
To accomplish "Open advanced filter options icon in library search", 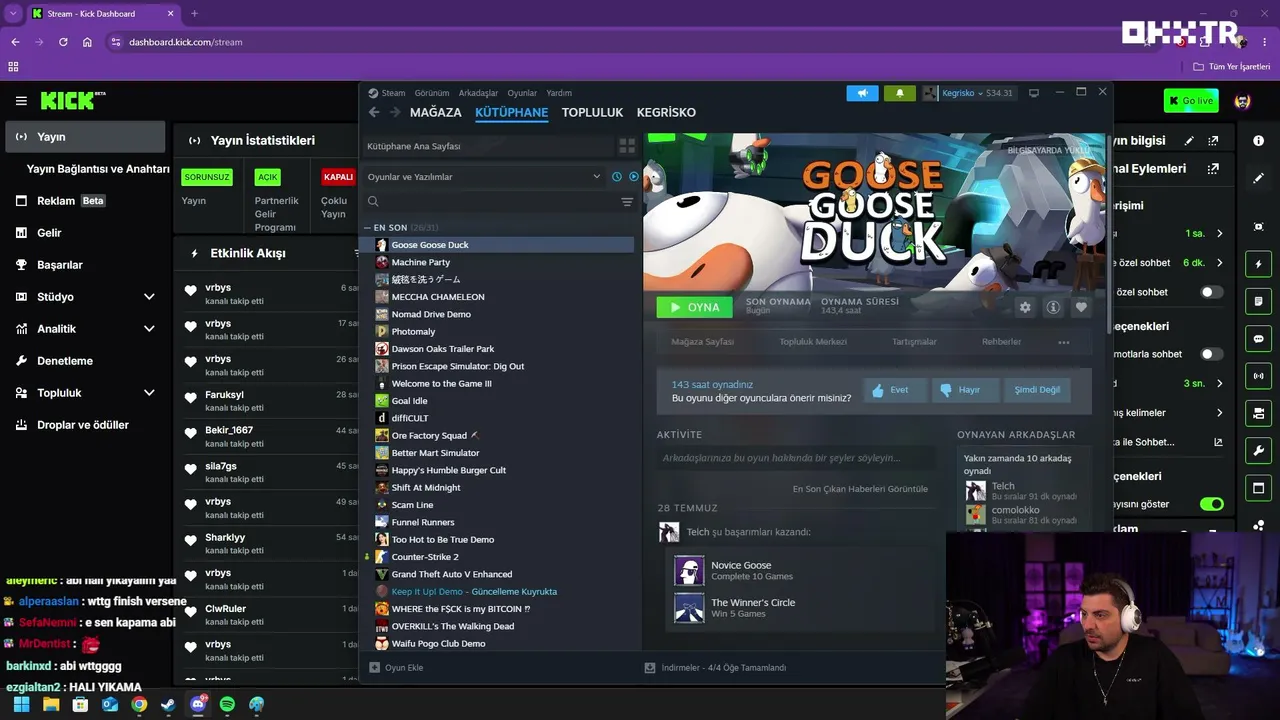I will 627,202.
